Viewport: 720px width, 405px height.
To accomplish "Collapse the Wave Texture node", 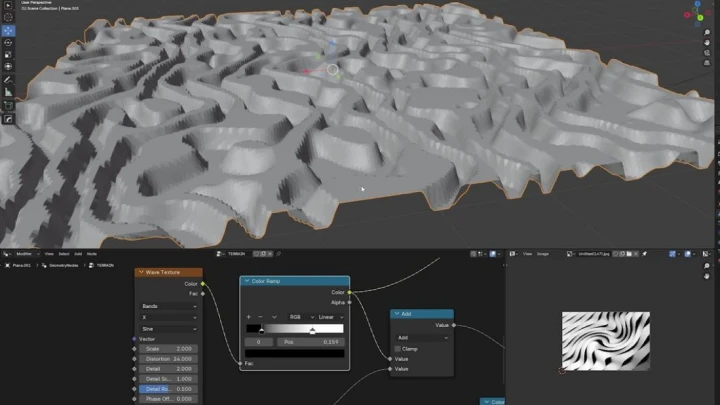I will pos(141,272).
